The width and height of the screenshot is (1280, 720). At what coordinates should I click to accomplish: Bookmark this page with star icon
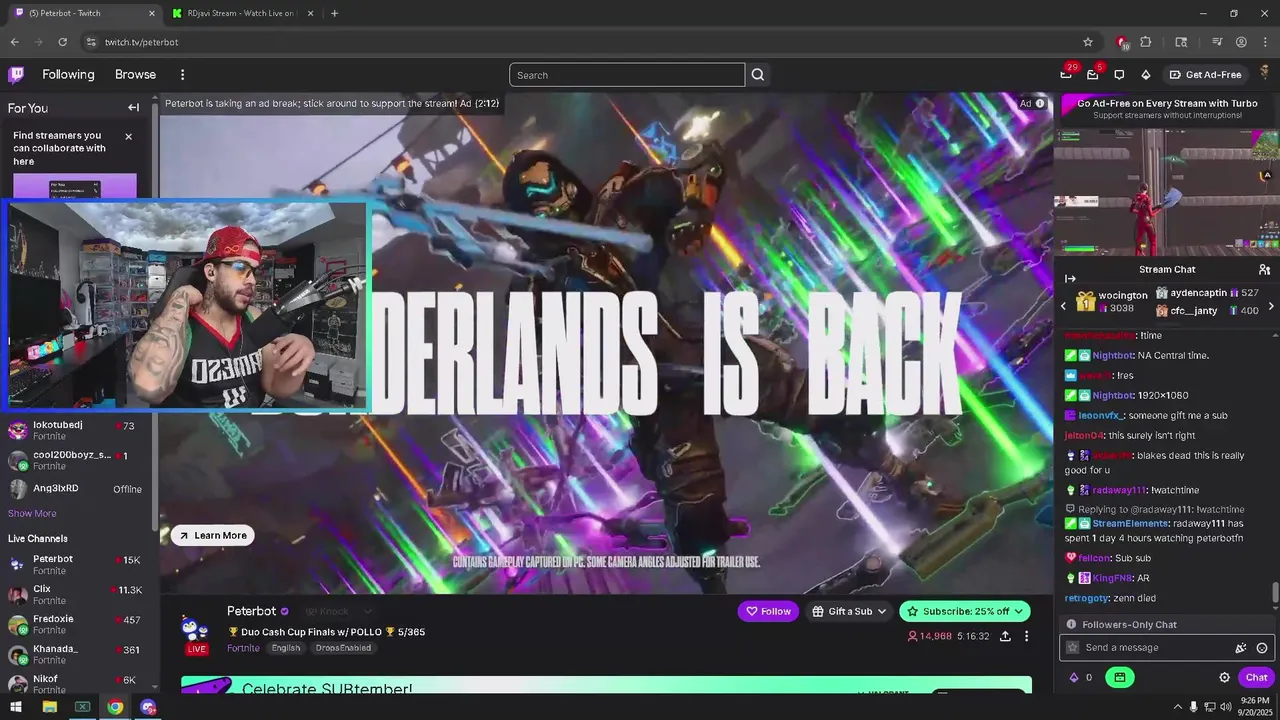click(x=1088, y=42)
